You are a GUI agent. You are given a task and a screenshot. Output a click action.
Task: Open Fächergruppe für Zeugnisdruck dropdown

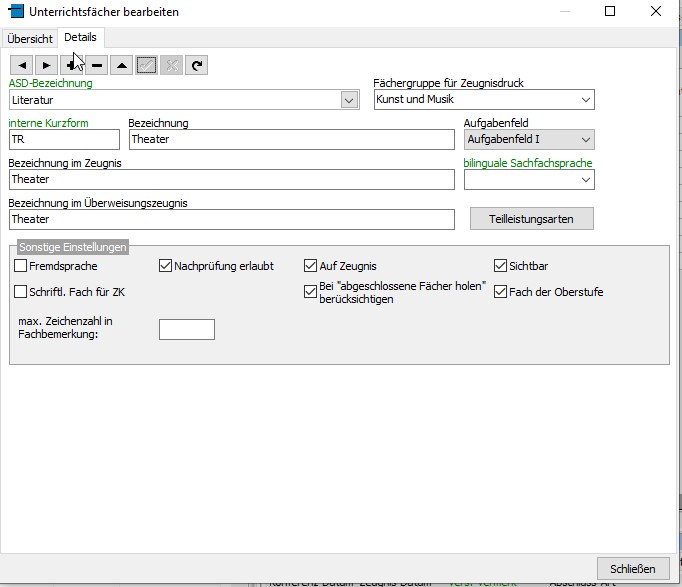click(x=585, y=100)
